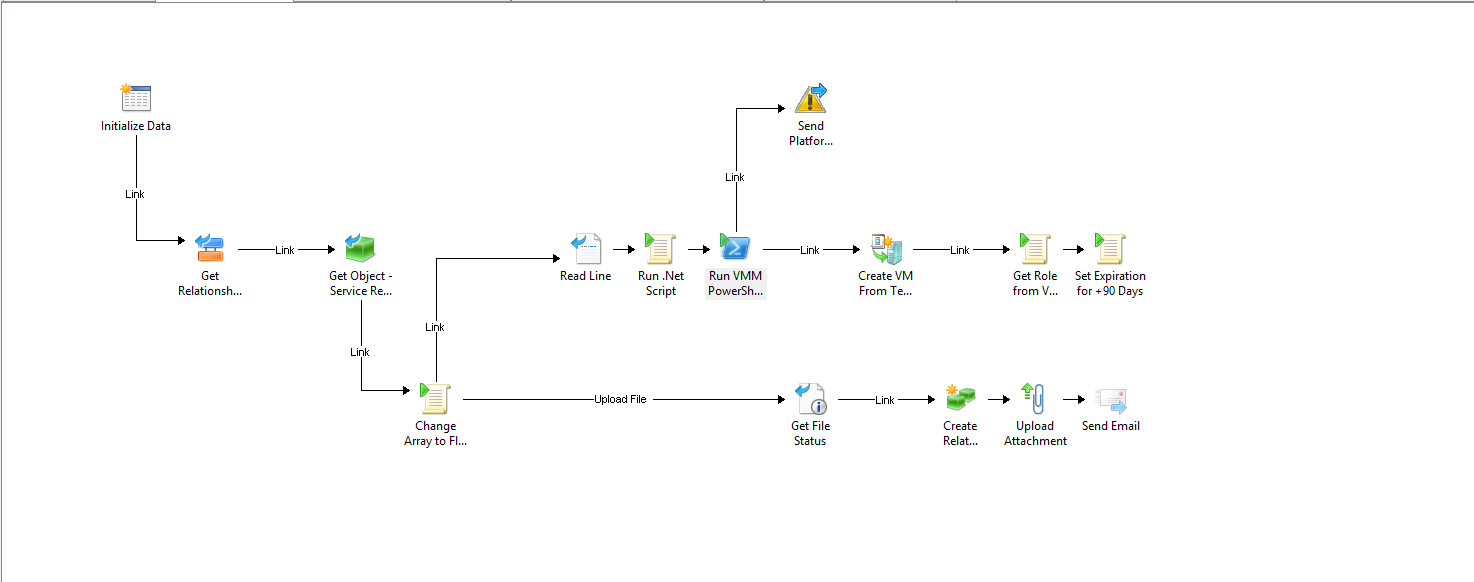Viewport: 1474px width, 582px height.
Task: Click the Get Role from V... activity icon
Action: click(x=1035, y=248)
